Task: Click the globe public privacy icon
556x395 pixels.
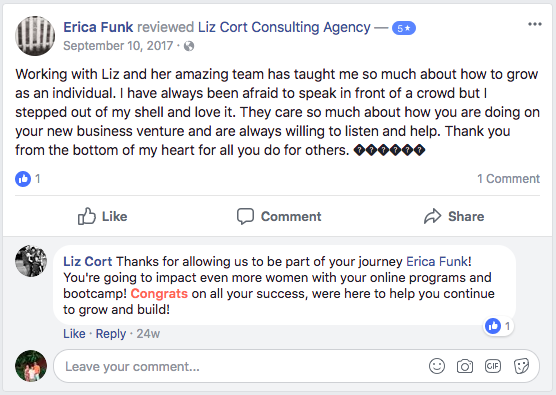Action: click(189, 46)
